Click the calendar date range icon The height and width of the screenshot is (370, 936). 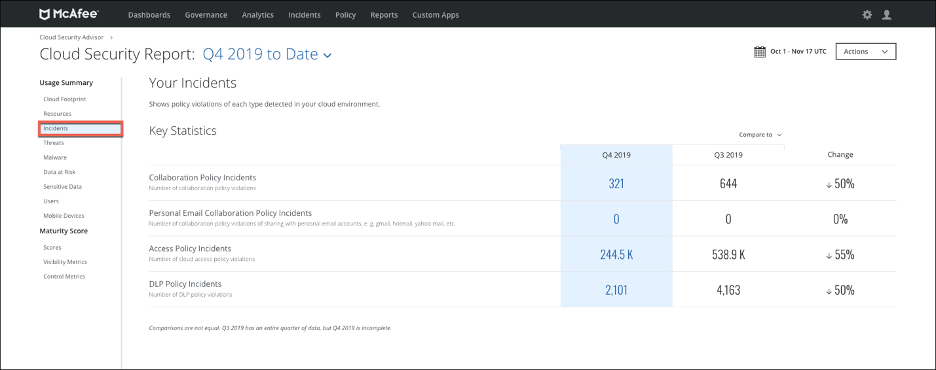point(760,52)
